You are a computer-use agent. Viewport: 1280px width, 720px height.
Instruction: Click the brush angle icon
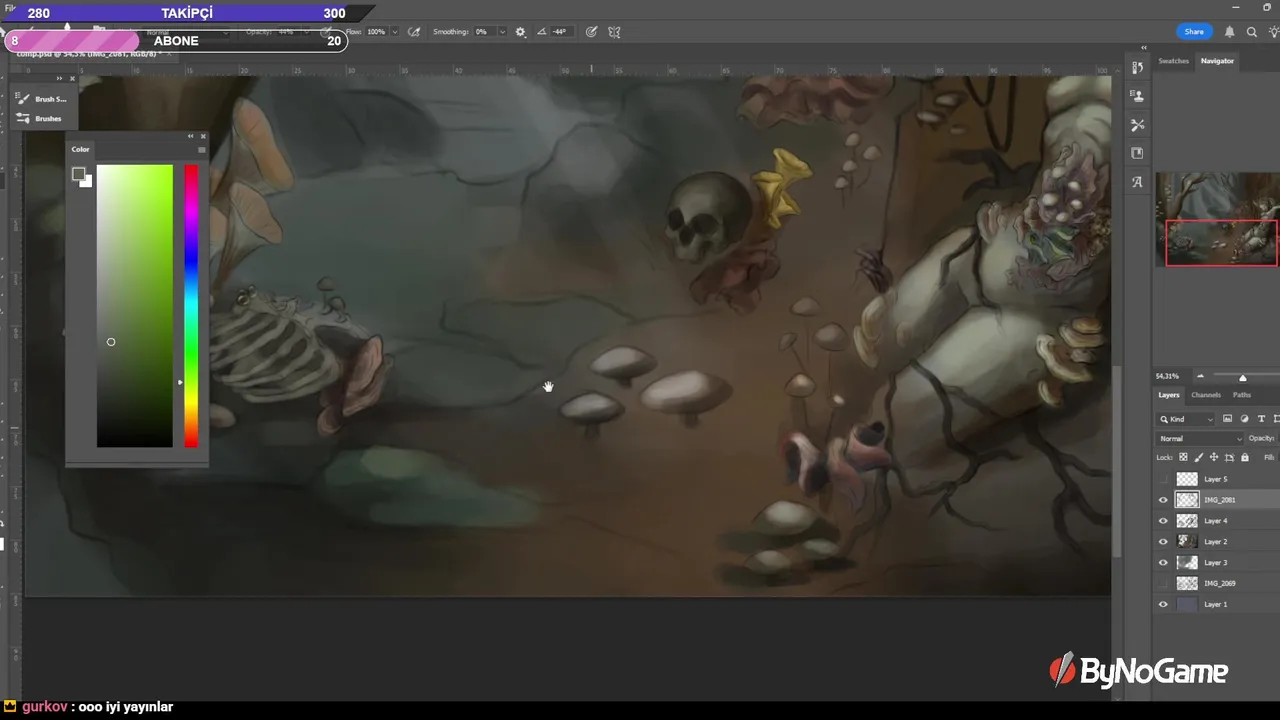point(541,32)
